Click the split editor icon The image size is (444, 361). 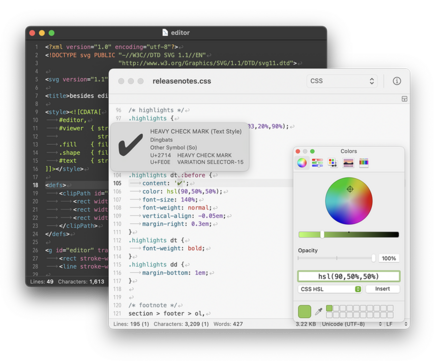(x=404, y=99)
